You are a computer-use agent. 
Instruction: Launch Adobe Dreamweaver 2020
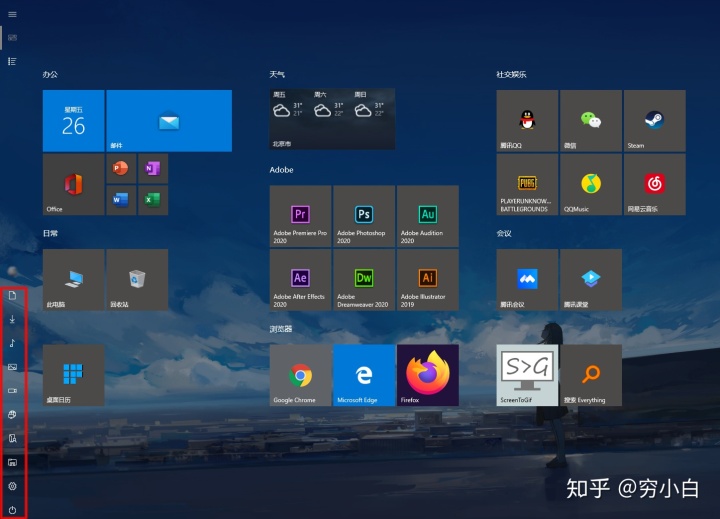364,280
